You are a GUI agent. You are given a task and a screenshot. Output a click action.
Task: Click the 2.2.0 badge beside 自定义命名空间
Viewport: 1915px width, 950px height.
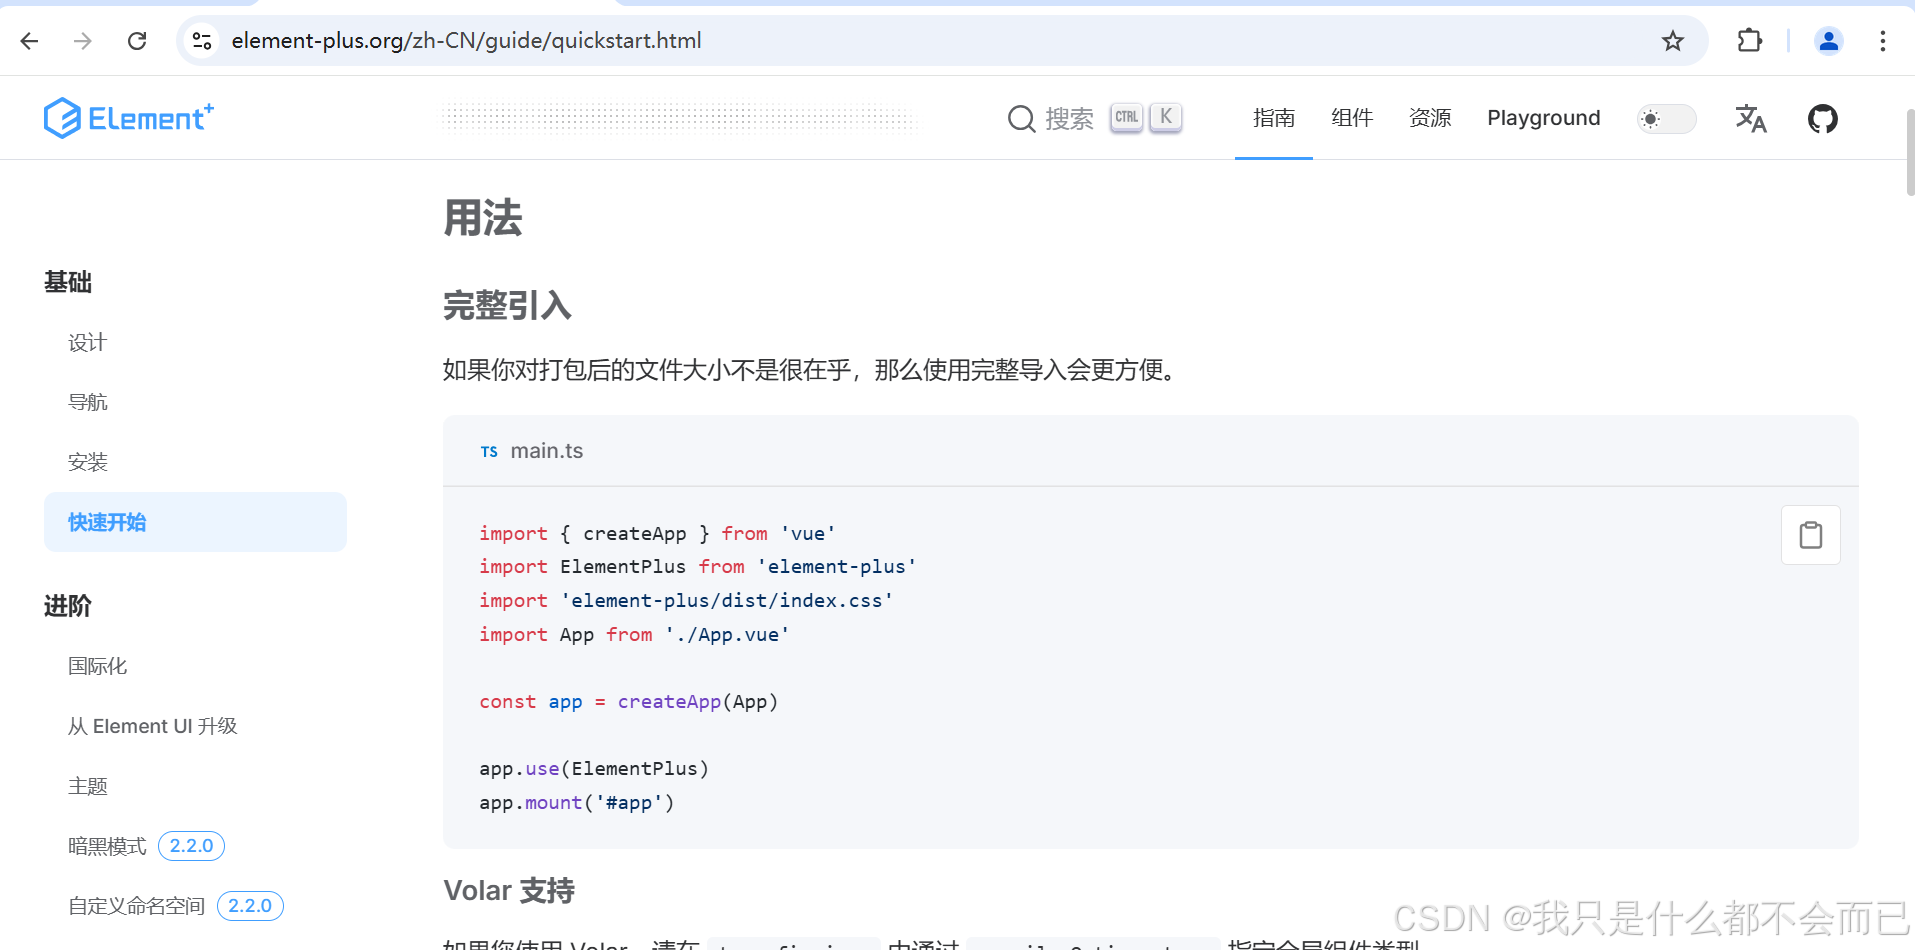pos(250,906)
